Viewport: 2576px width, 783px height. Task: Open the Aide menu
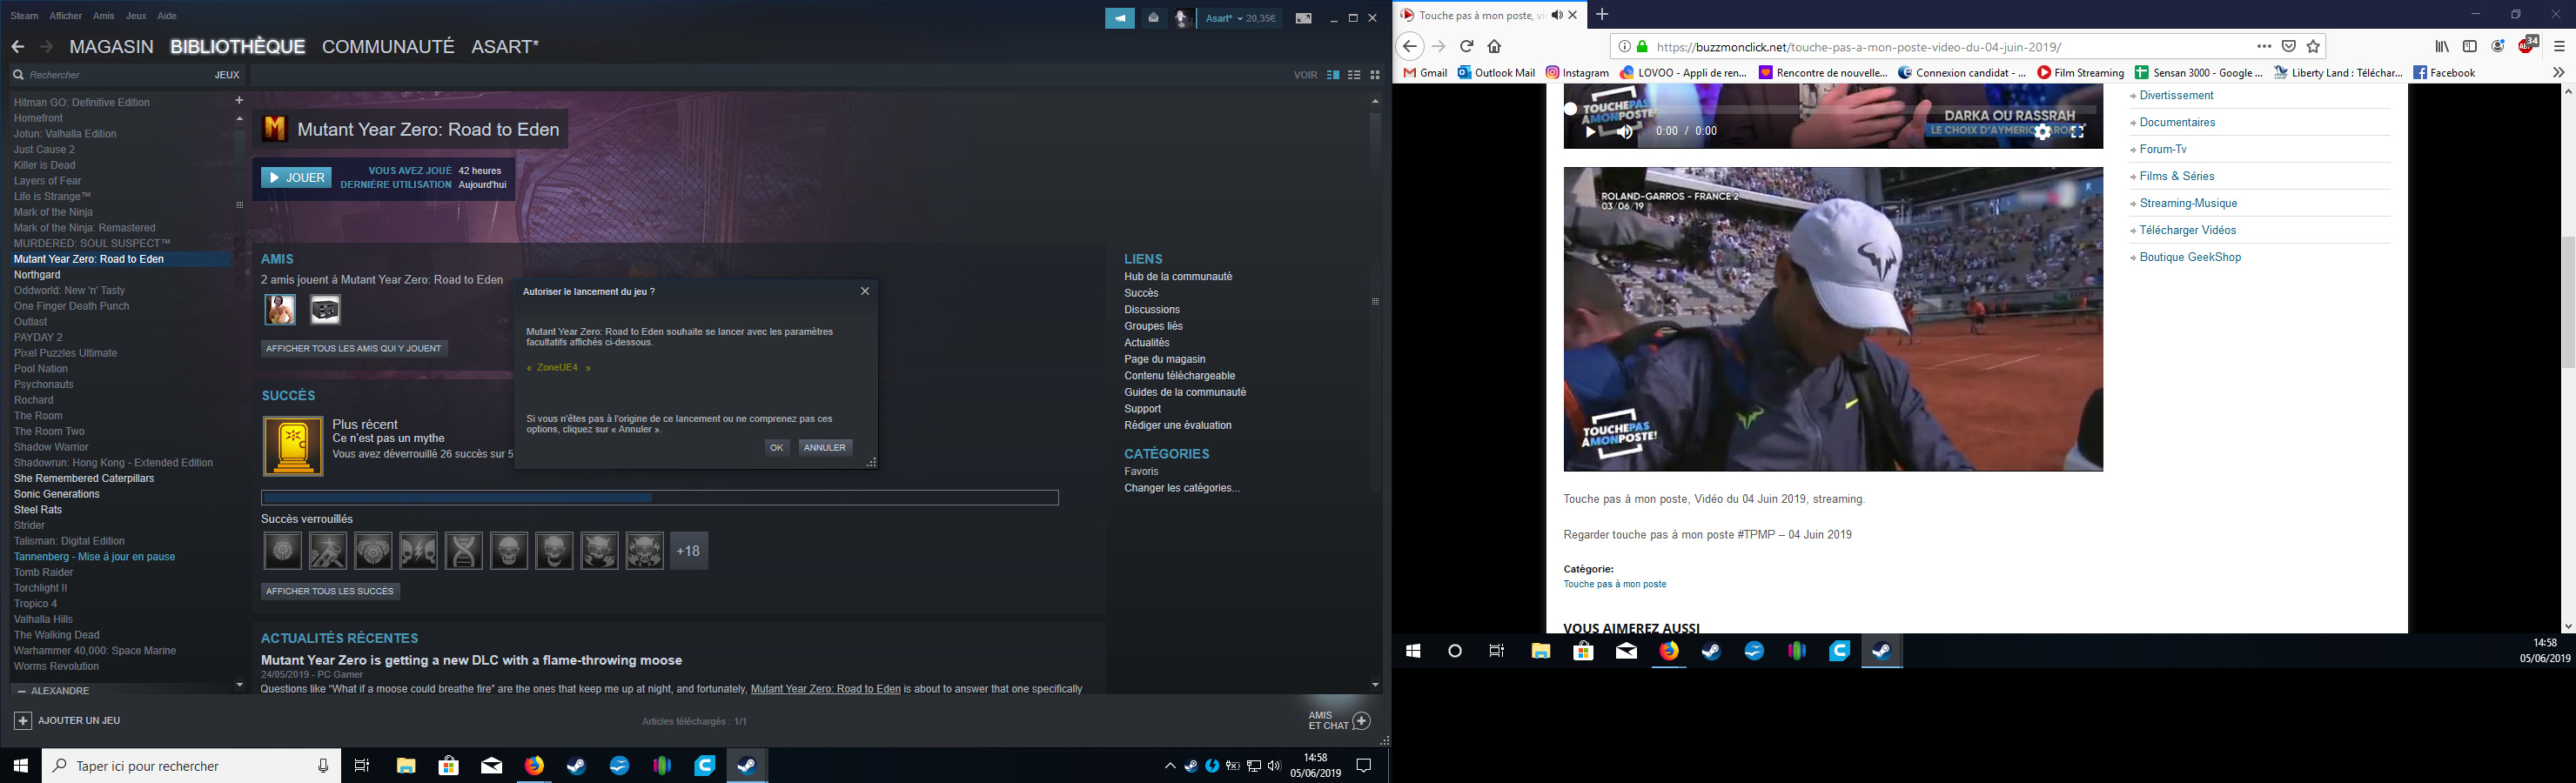(167, 16)
